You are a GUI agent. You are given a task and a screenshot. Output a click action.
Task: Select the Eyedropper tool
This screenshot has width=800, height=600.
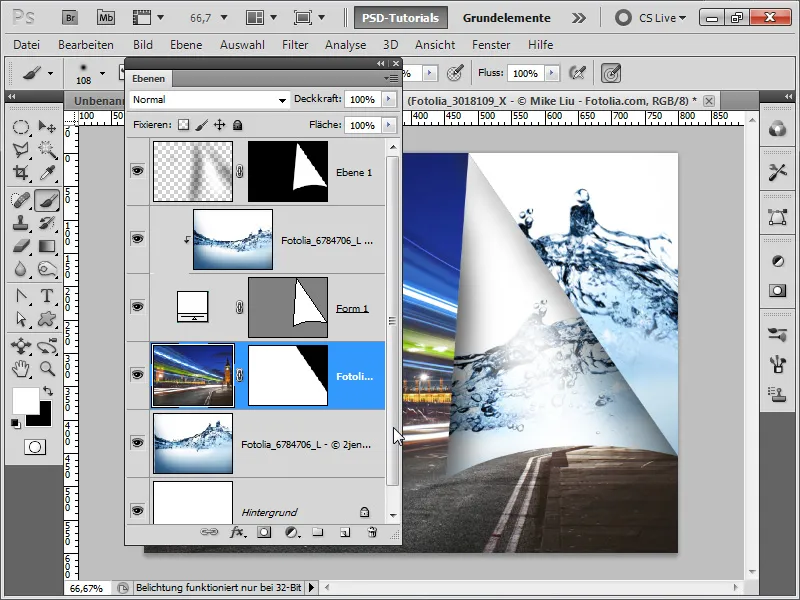click(47, 172)
